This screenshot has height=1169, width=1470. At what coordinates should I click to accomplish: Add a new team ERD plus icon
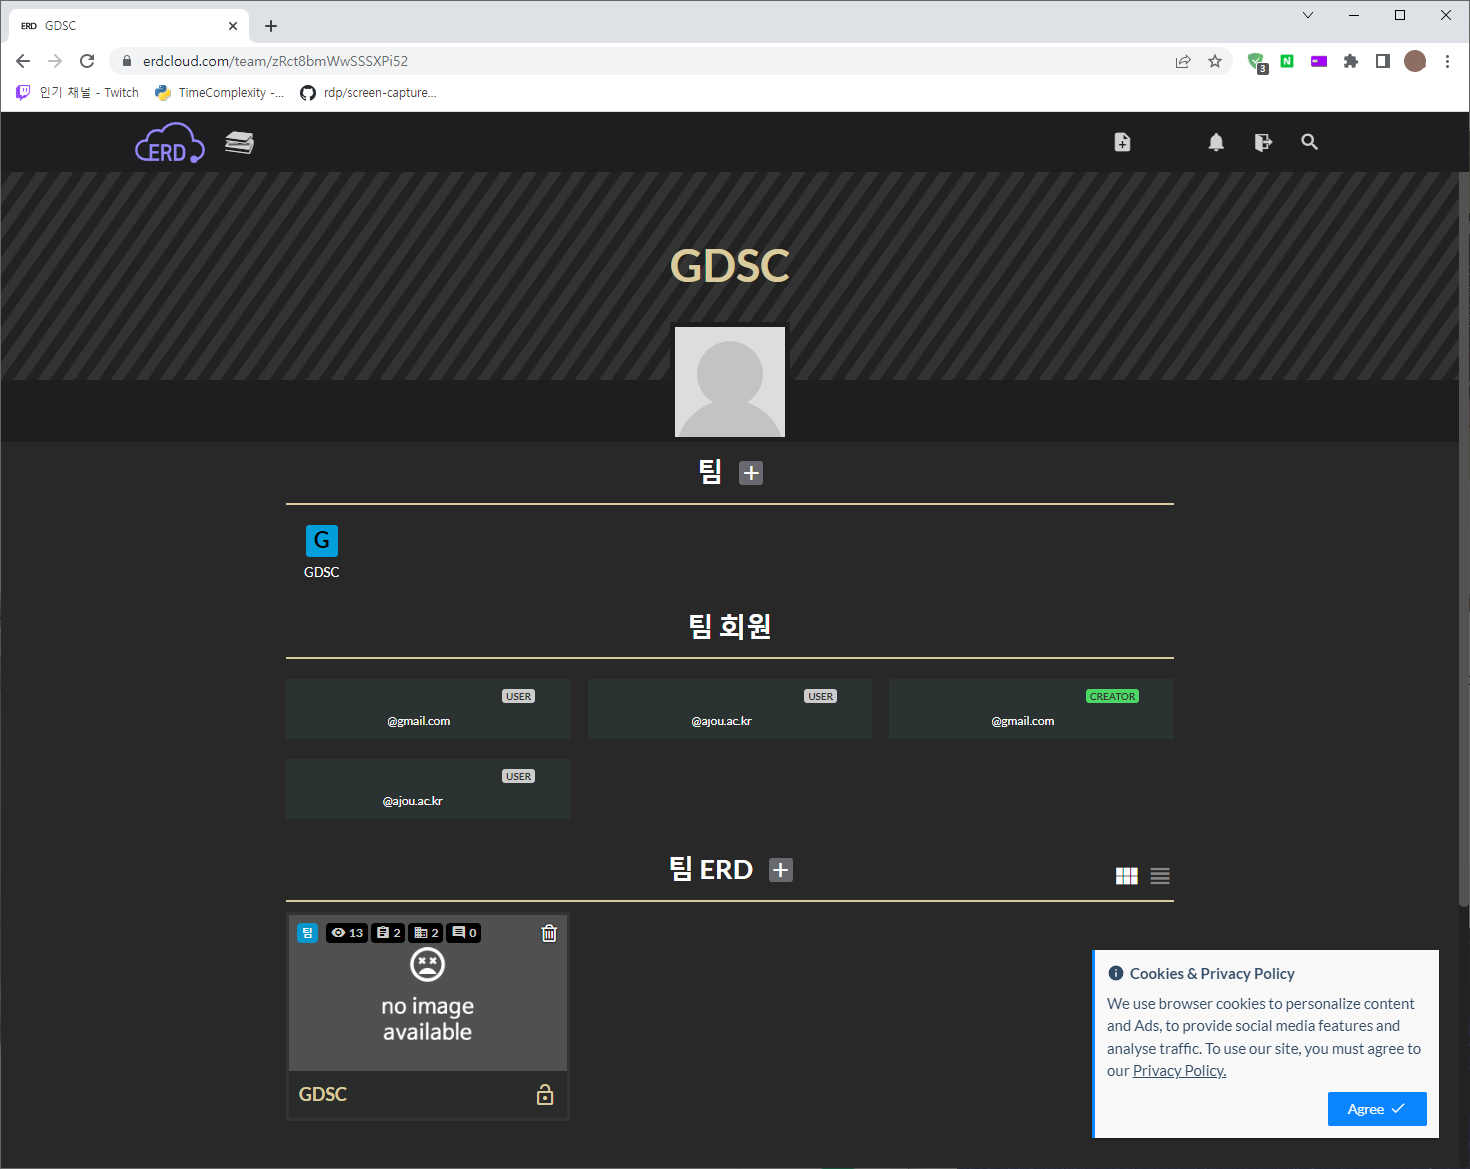coord(781,870)
